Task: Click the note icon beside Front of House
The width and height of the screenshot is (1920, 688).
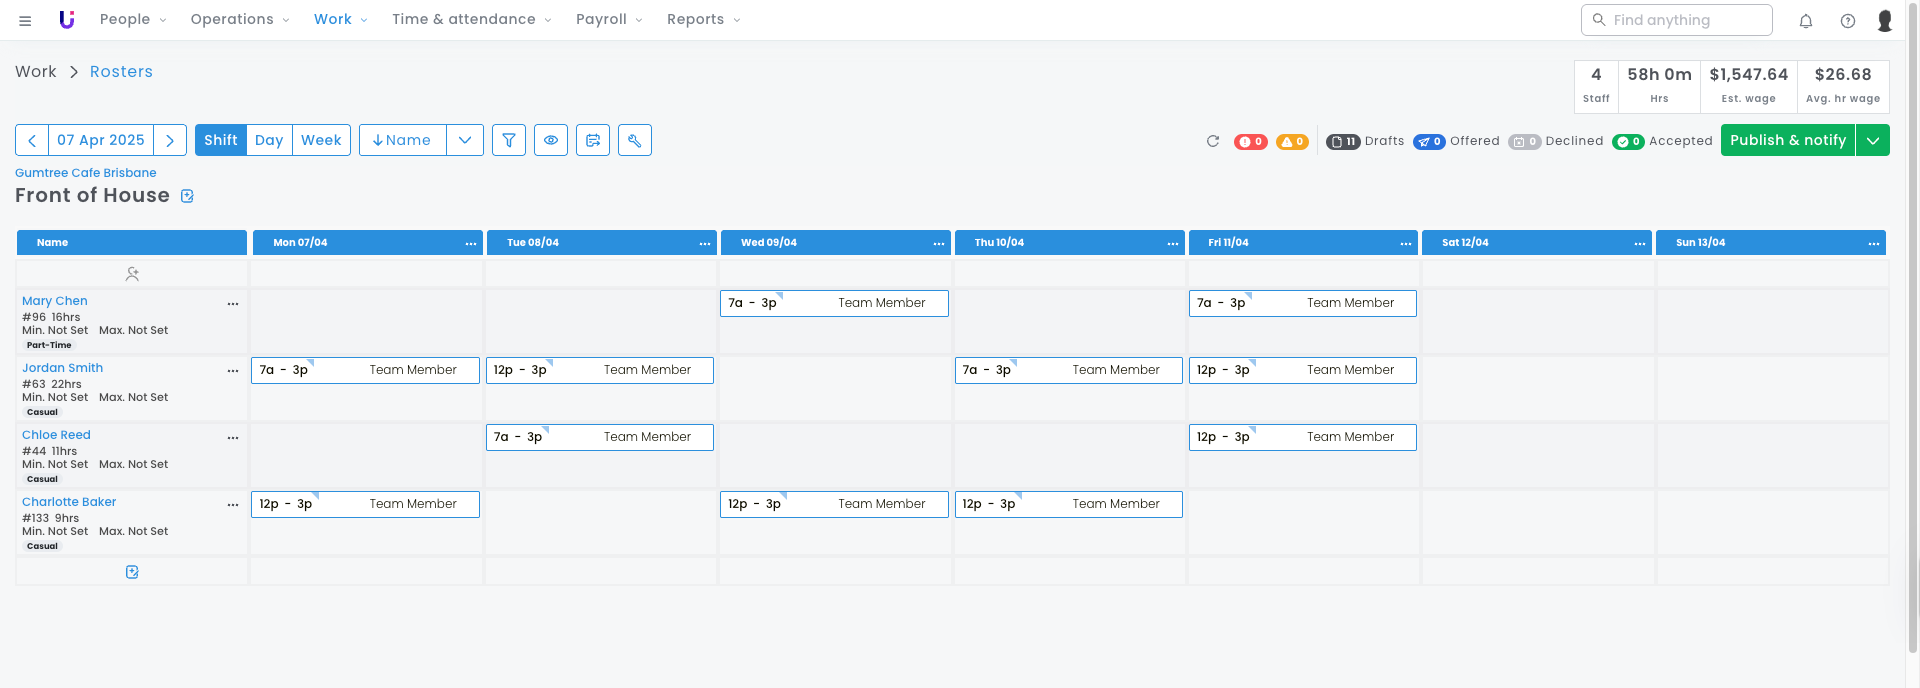Action: pyautogui.click(x=187, y=196)
